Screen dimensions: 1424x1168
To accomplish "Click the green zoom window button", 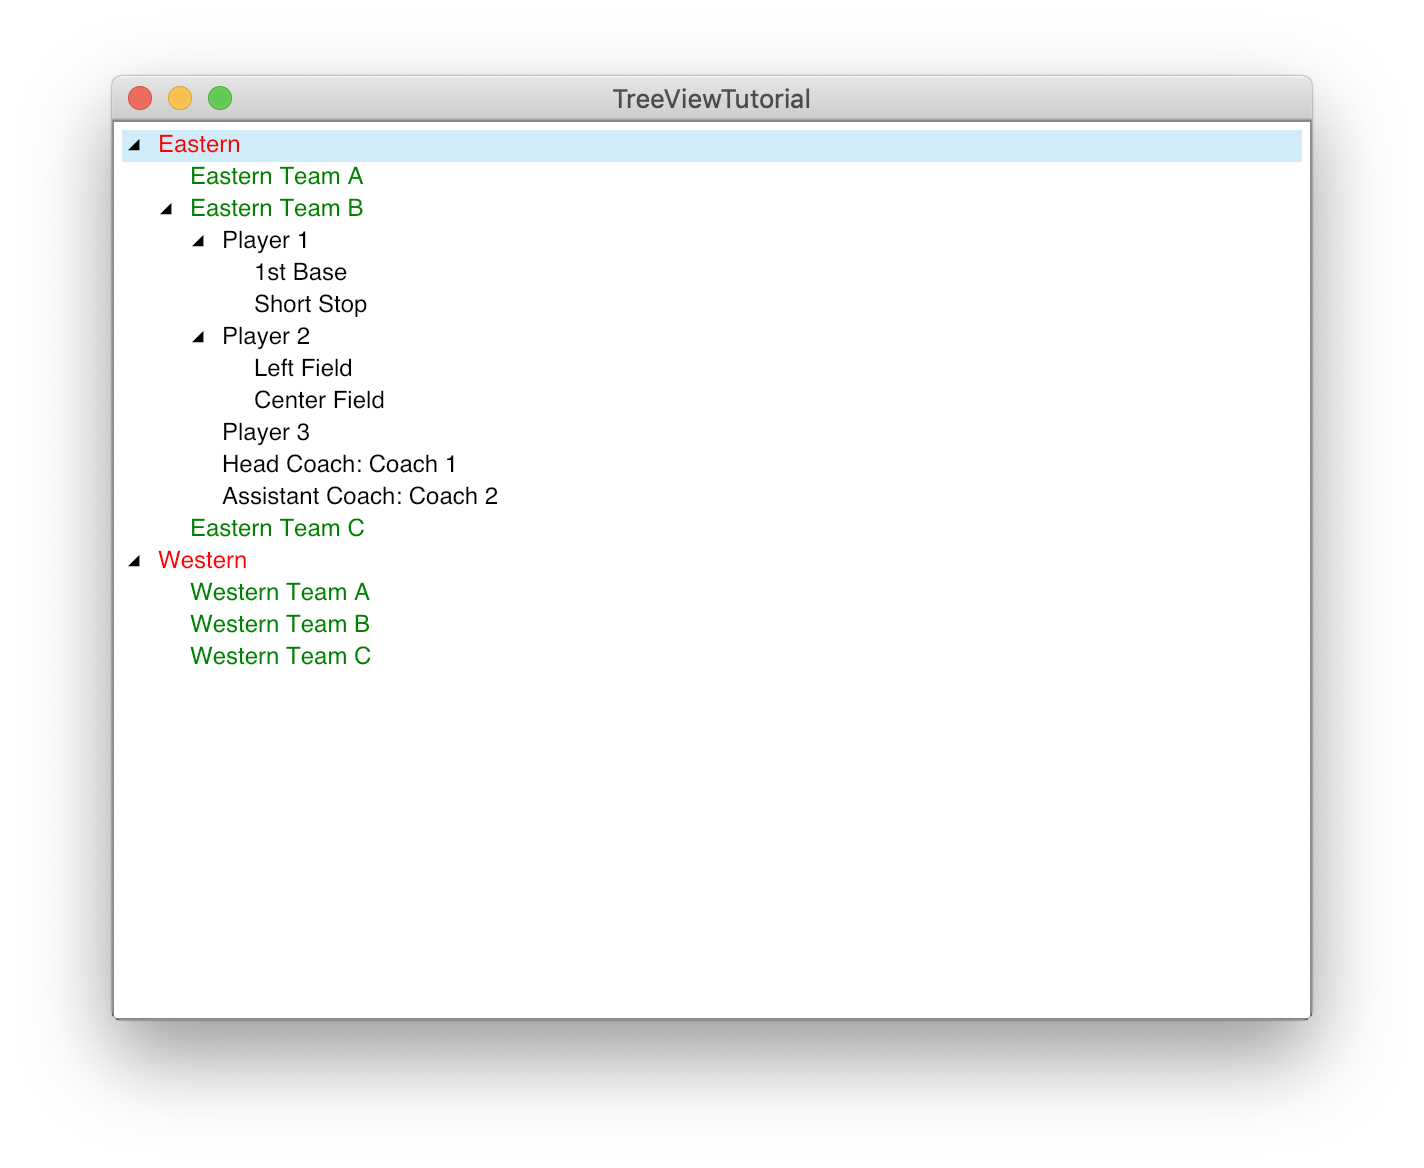I will tap(220, 98).
